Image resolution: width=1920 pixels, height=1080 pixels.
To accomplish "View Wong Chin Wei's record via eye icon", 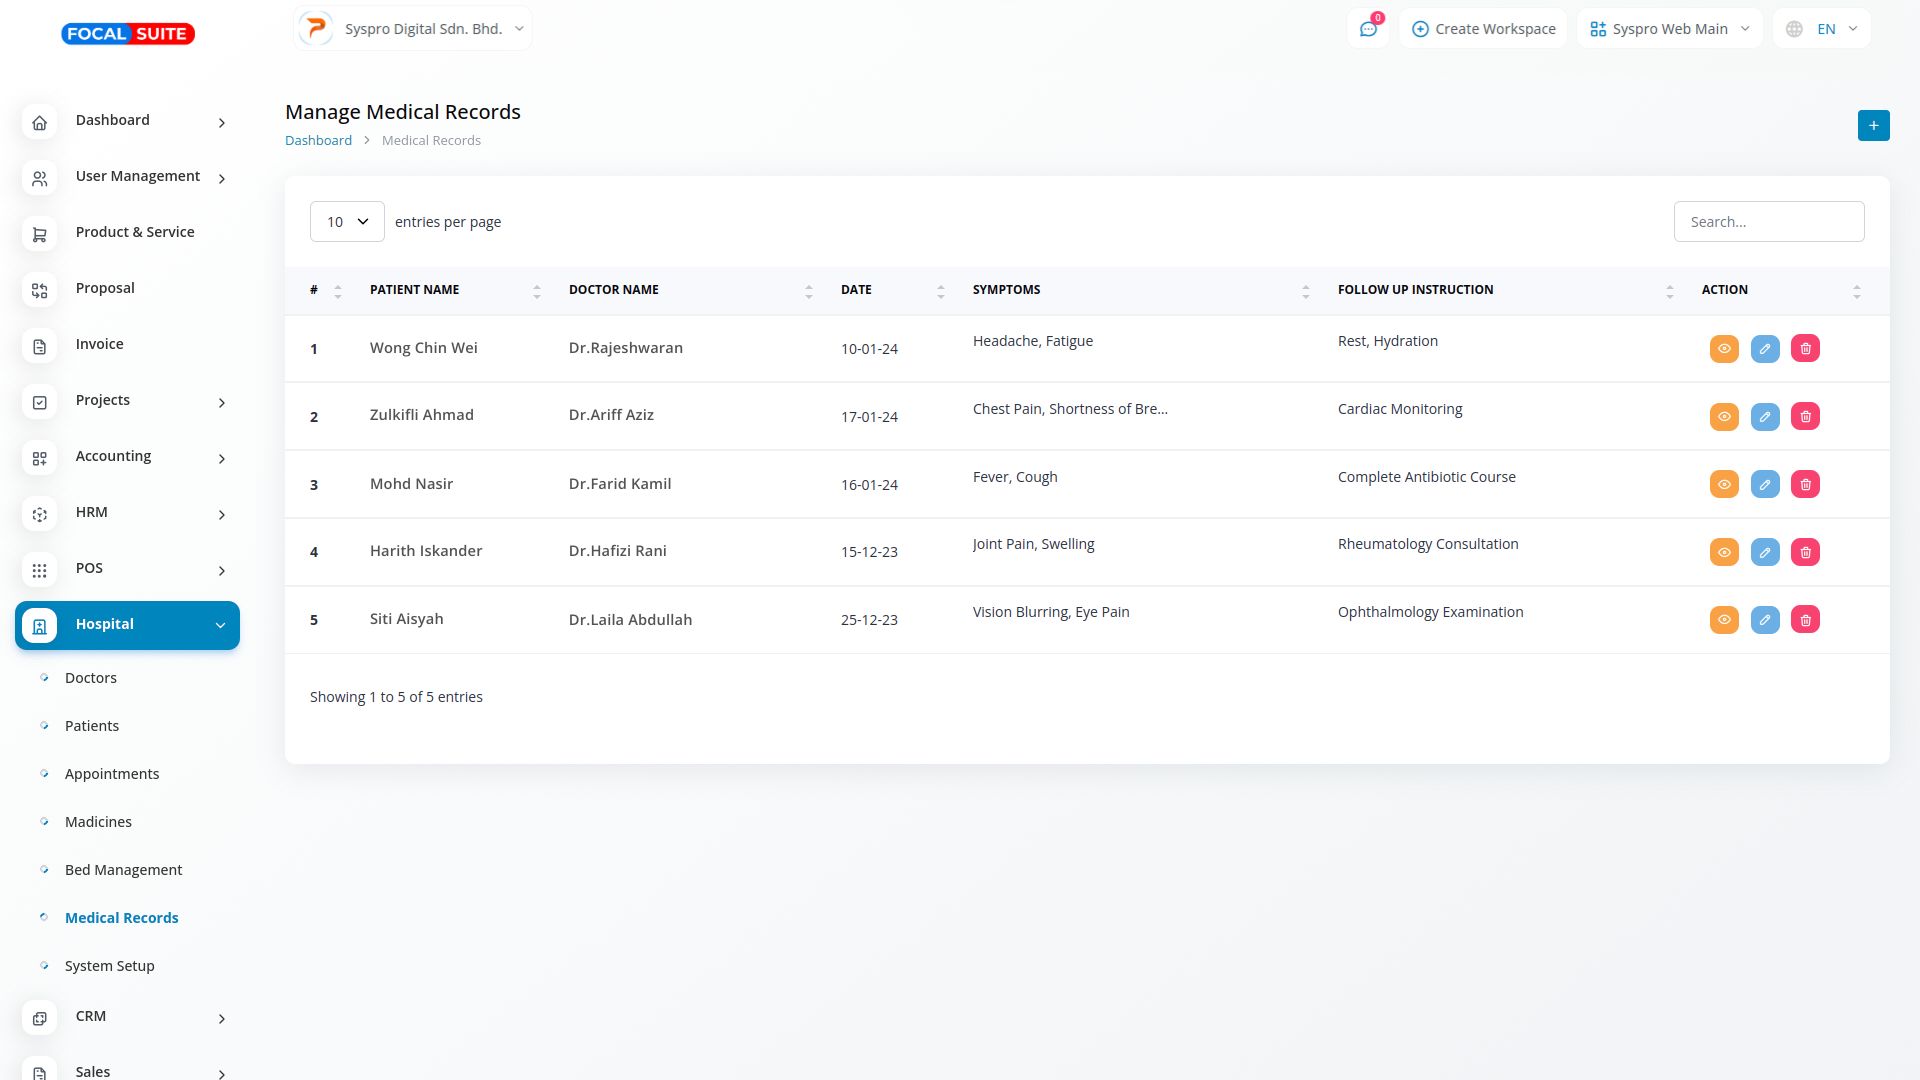I will 1724,349.
